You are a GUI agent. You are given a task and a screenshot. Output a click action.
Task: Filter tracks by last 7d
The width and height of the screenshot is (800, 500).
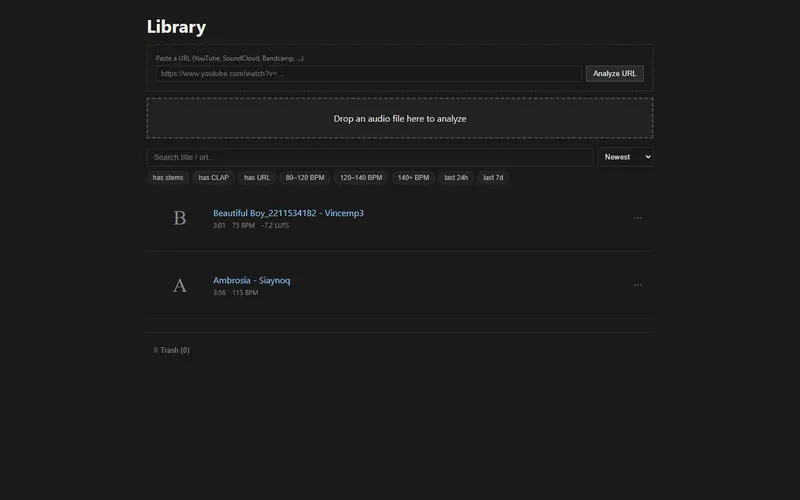coord(493,178)
